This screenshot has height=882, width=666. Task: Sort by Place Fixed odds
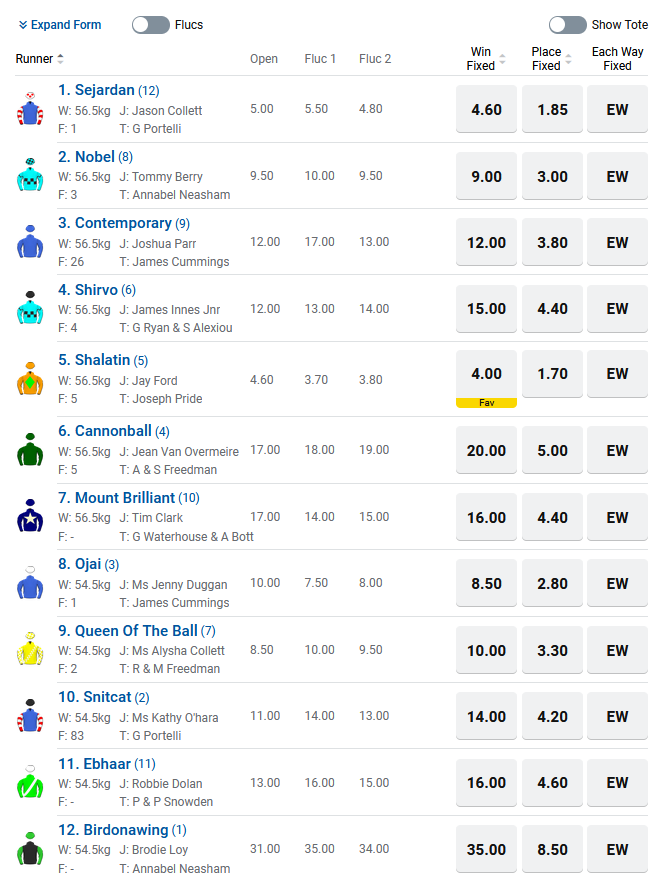tap(568, 58)
